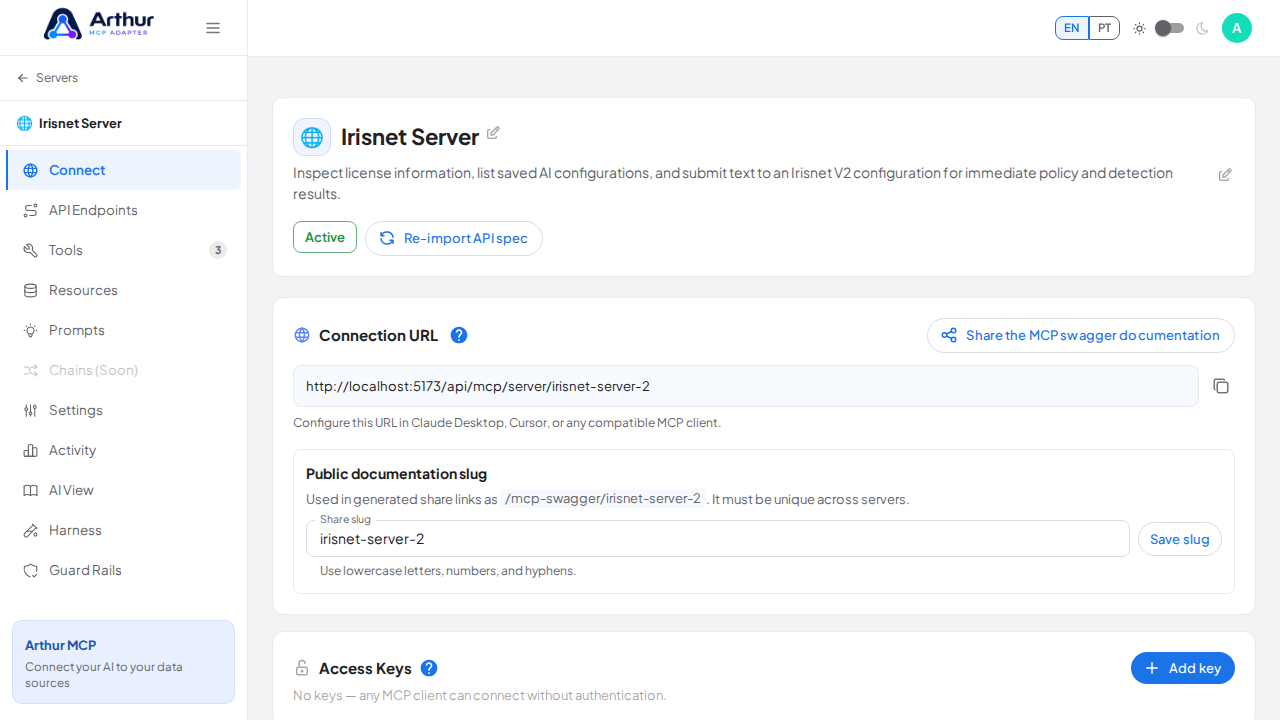Open API Endpoints section

click(x=124, y=210)
